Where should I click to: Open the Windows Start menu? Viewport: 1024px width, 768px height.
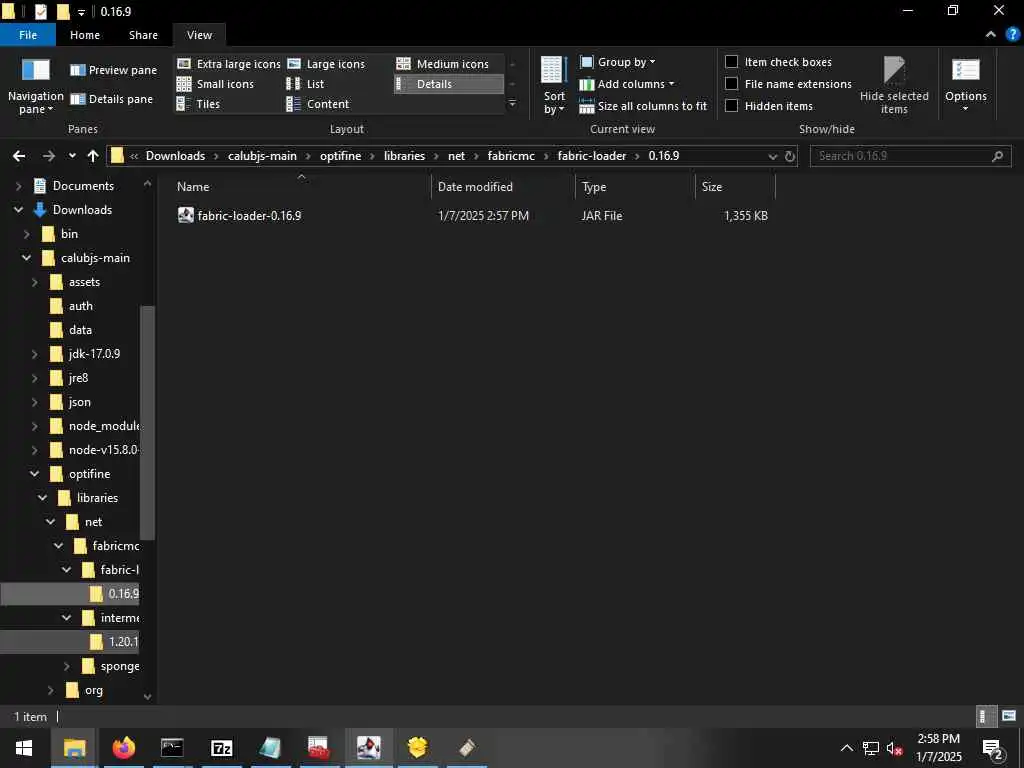click(x=24, y=747)
